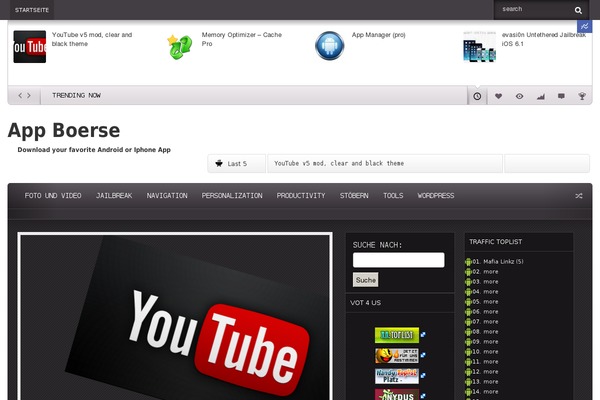
Task: Click the TRENDING NOW label
Action: click(x=77, y=95)
